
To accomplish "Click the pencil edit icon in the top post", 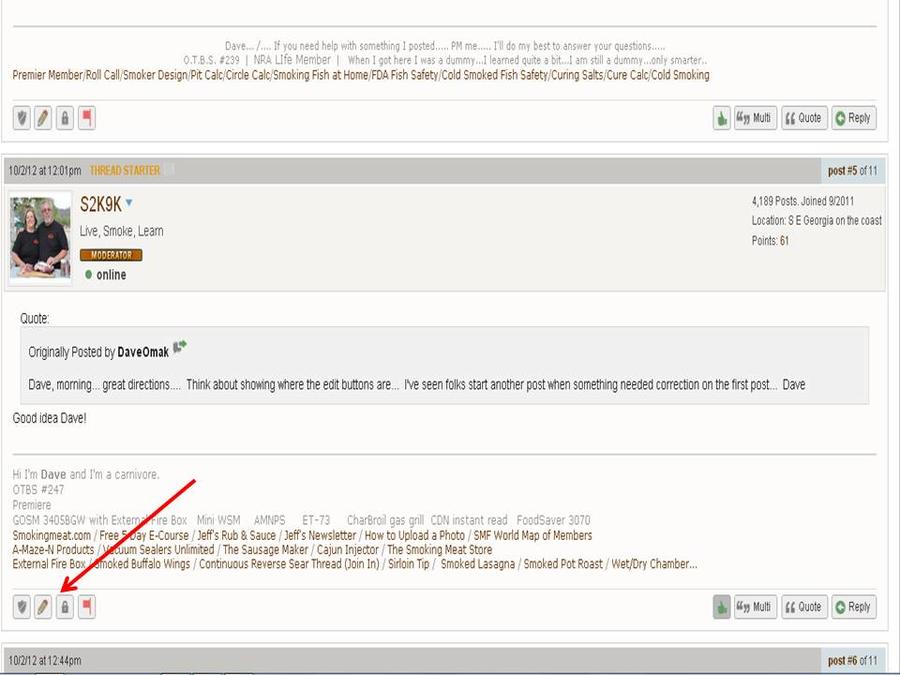I will click(x=43, y=118).
